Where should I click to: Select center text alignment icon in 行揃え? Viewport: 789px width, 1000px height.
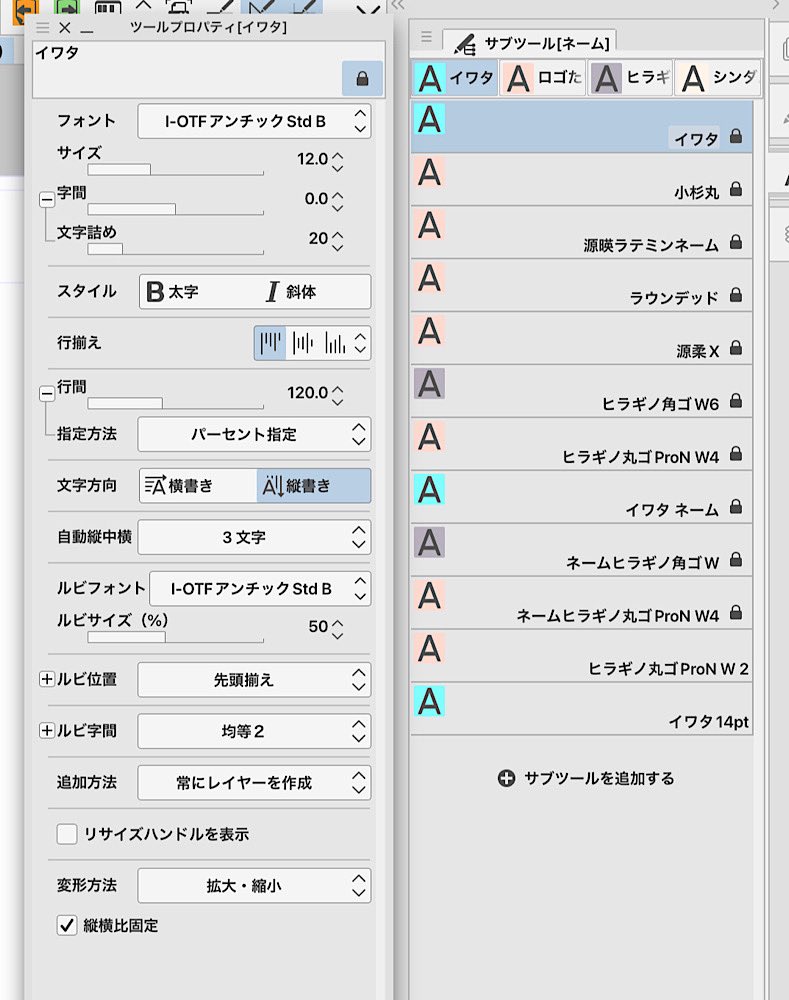(x=303, y=343)
